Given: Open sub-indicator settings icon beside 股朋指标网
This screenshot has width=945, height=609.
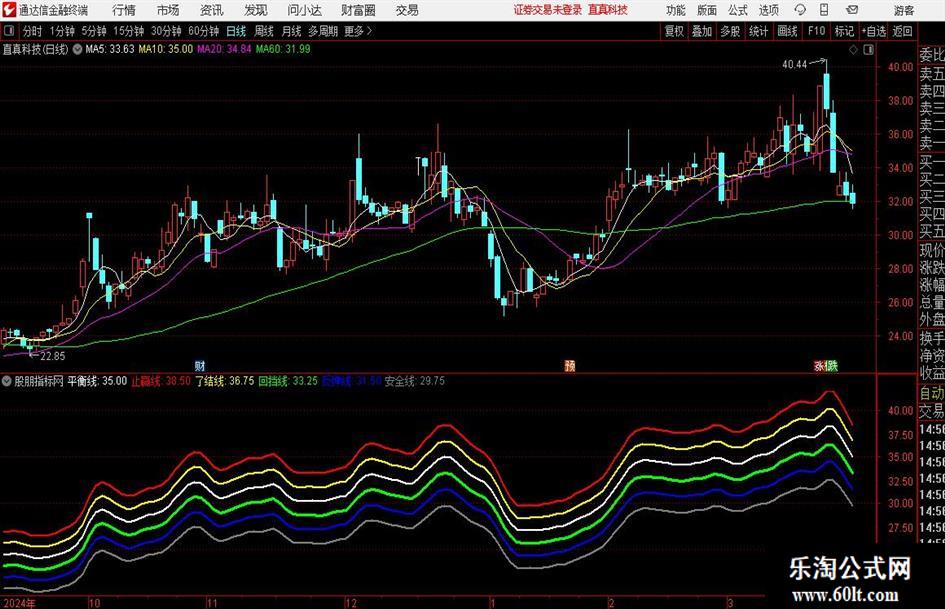Looking at the screenshot, I should [7, 381].
